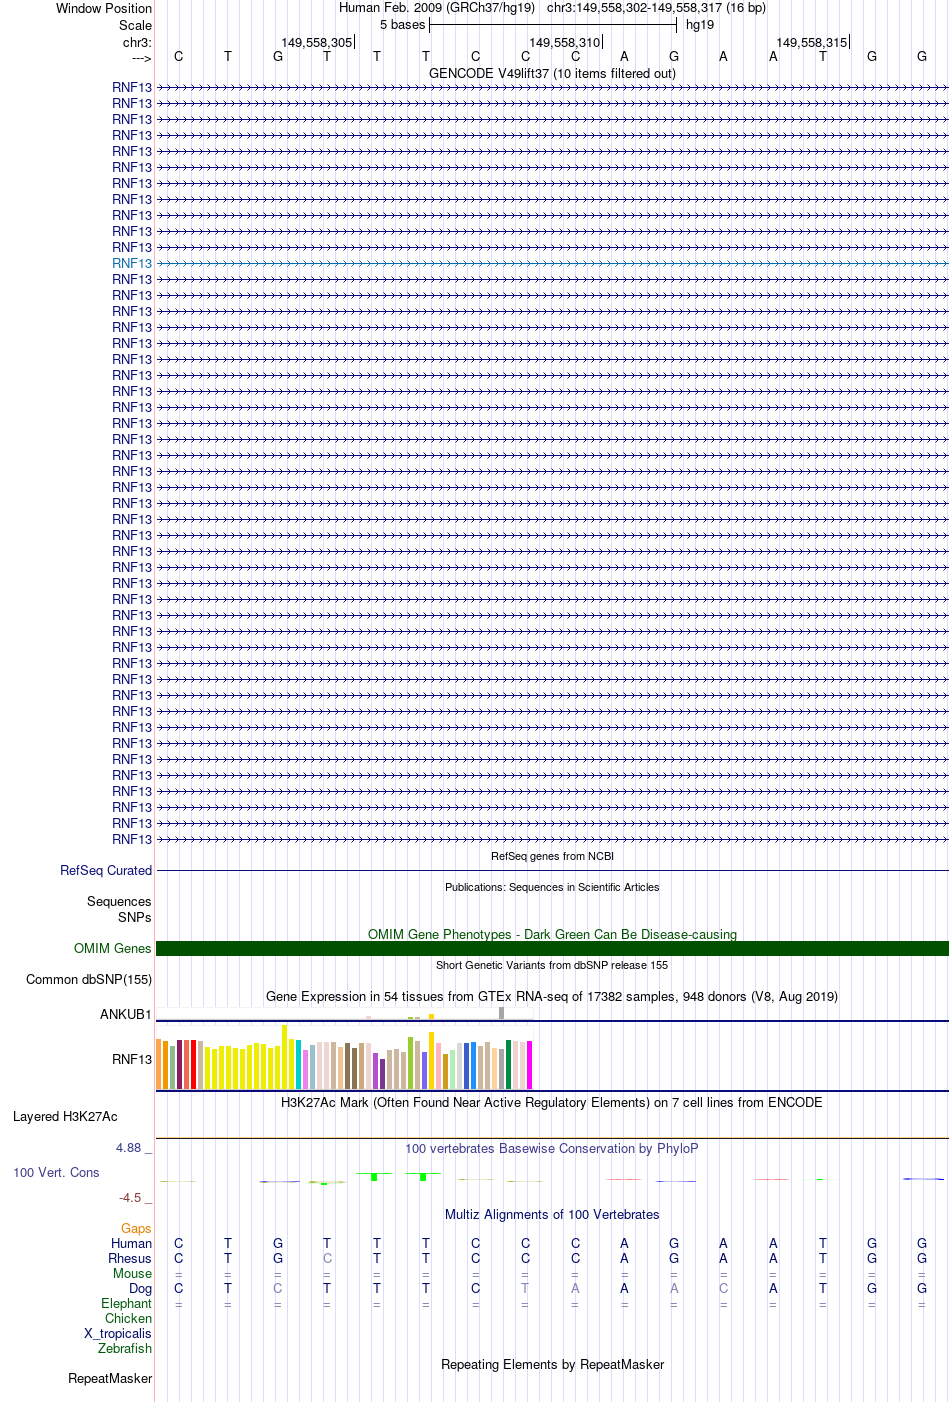Open the GENCODE V49lift37 track title
Viewport: 950px width, 1402px height.
tap(552, 73)
